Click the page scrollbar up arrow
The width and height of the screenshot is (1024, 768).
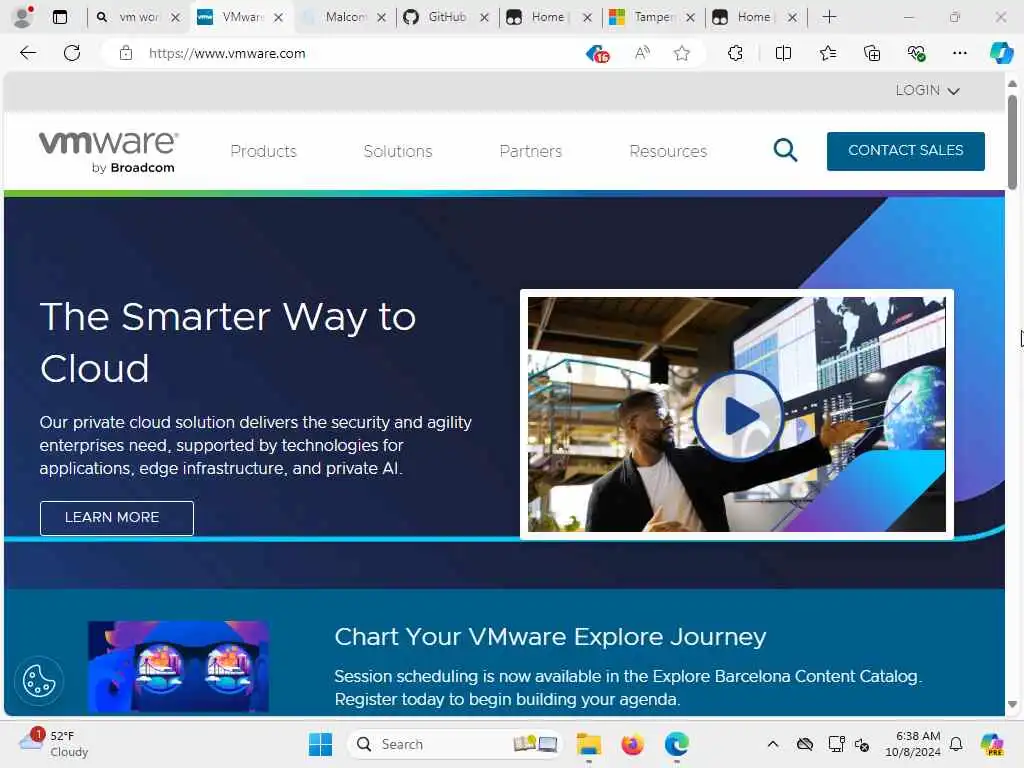1012,84
